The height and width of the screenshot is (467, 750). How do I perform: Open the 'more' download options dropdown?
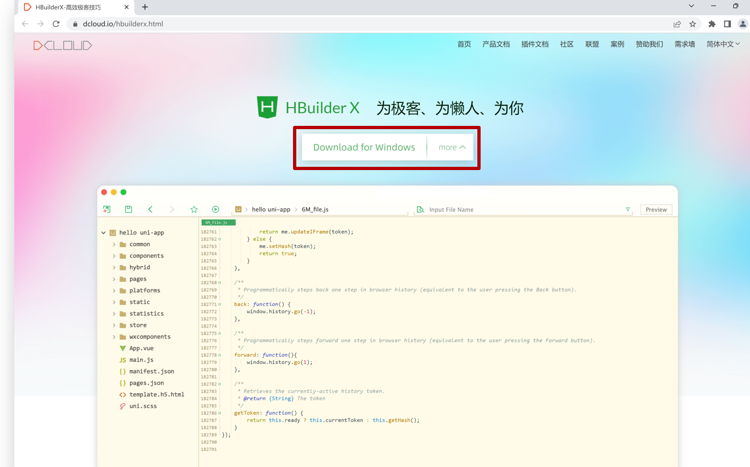pyautogui.click(x=452, y=147)
